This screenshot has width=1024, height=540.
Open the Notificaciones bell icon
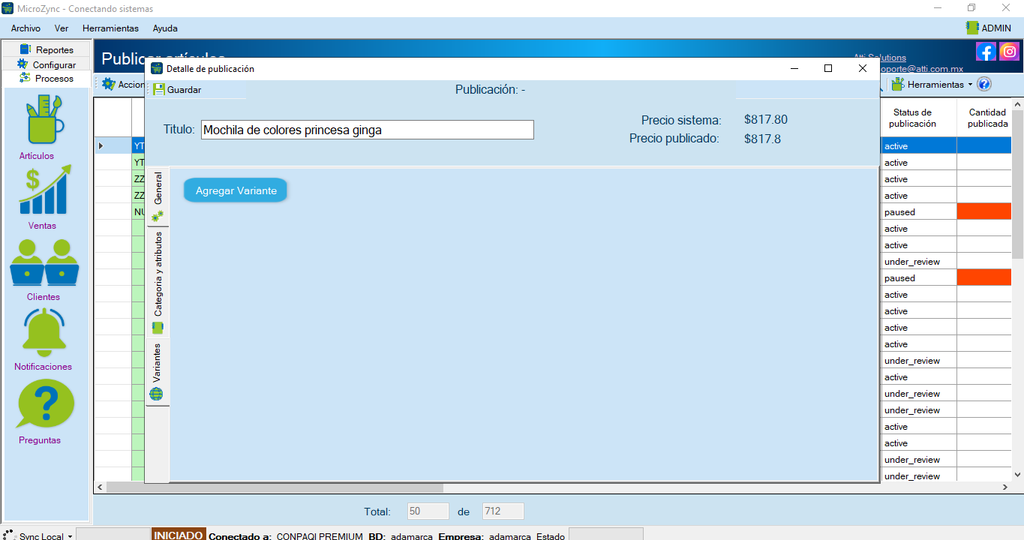(44, 332)
